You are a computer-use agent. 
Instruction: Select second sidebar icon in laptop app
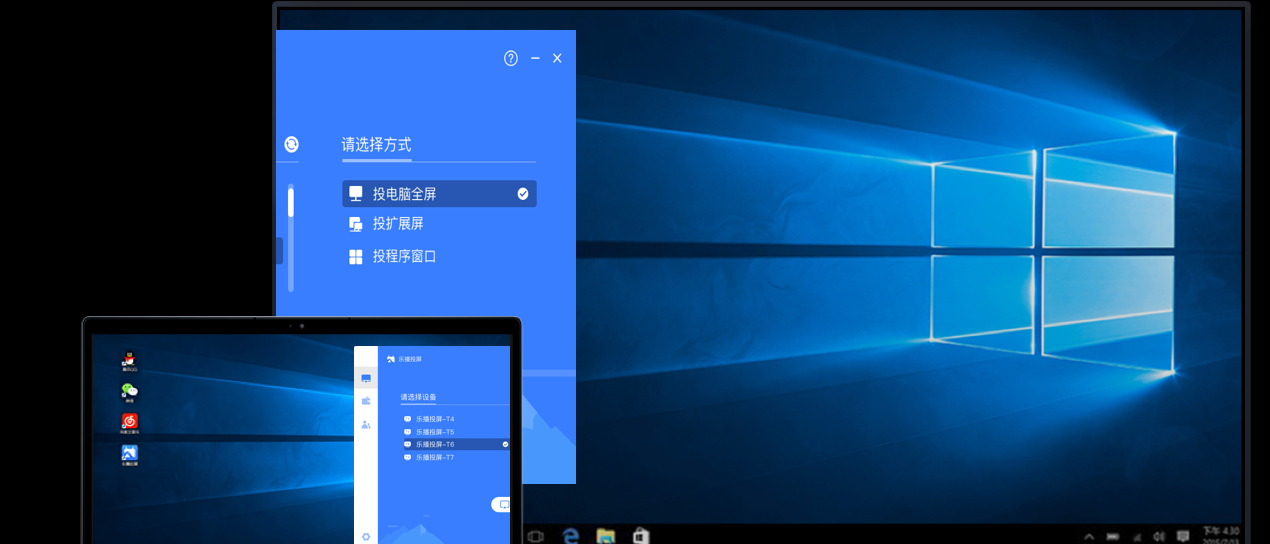(366, 401)
